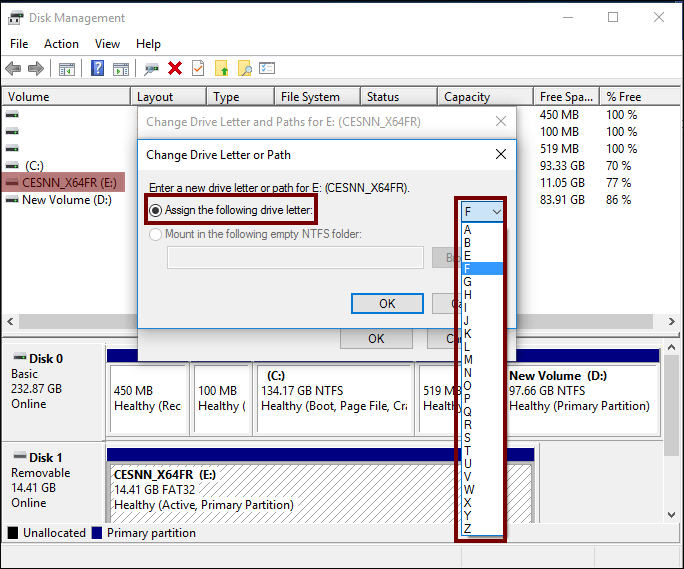Screen dimensions: 684x569
Task: Choose drive letter K from the list
Action: tap(482, 334)
